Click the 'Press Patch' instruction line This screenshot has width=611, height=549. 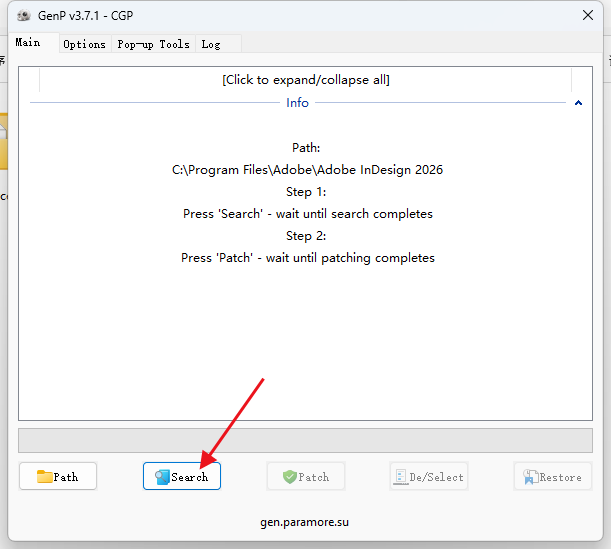pyautogui.click(x=308, y=258)
